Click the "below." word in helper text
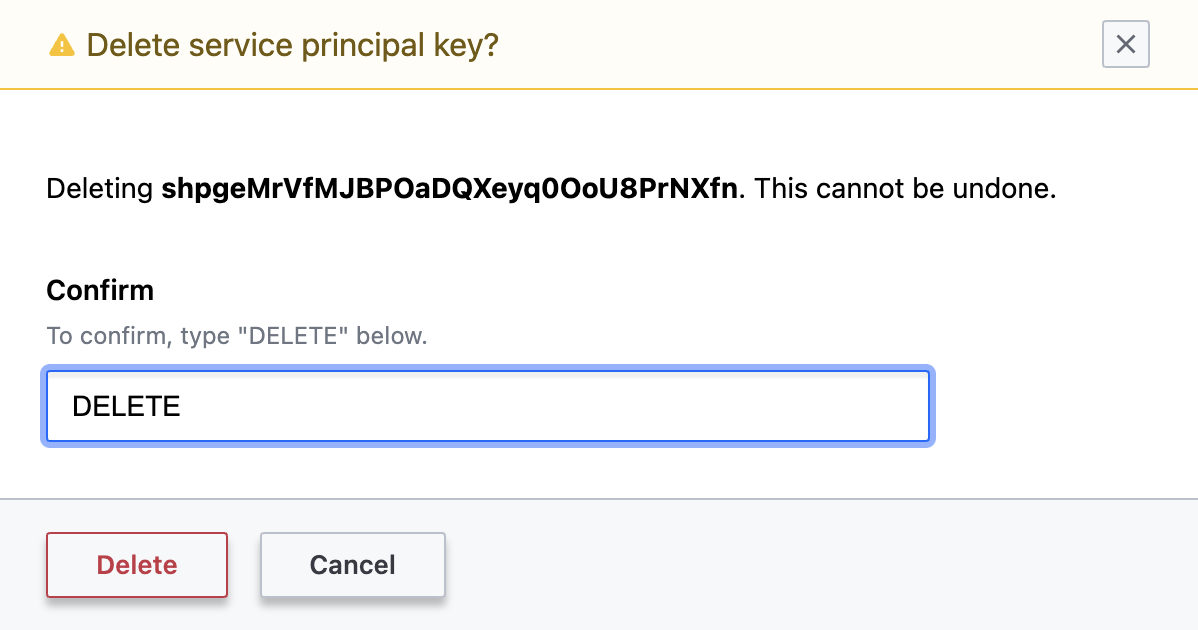This screenshot has height=630, width=1198. click(391, 336)
